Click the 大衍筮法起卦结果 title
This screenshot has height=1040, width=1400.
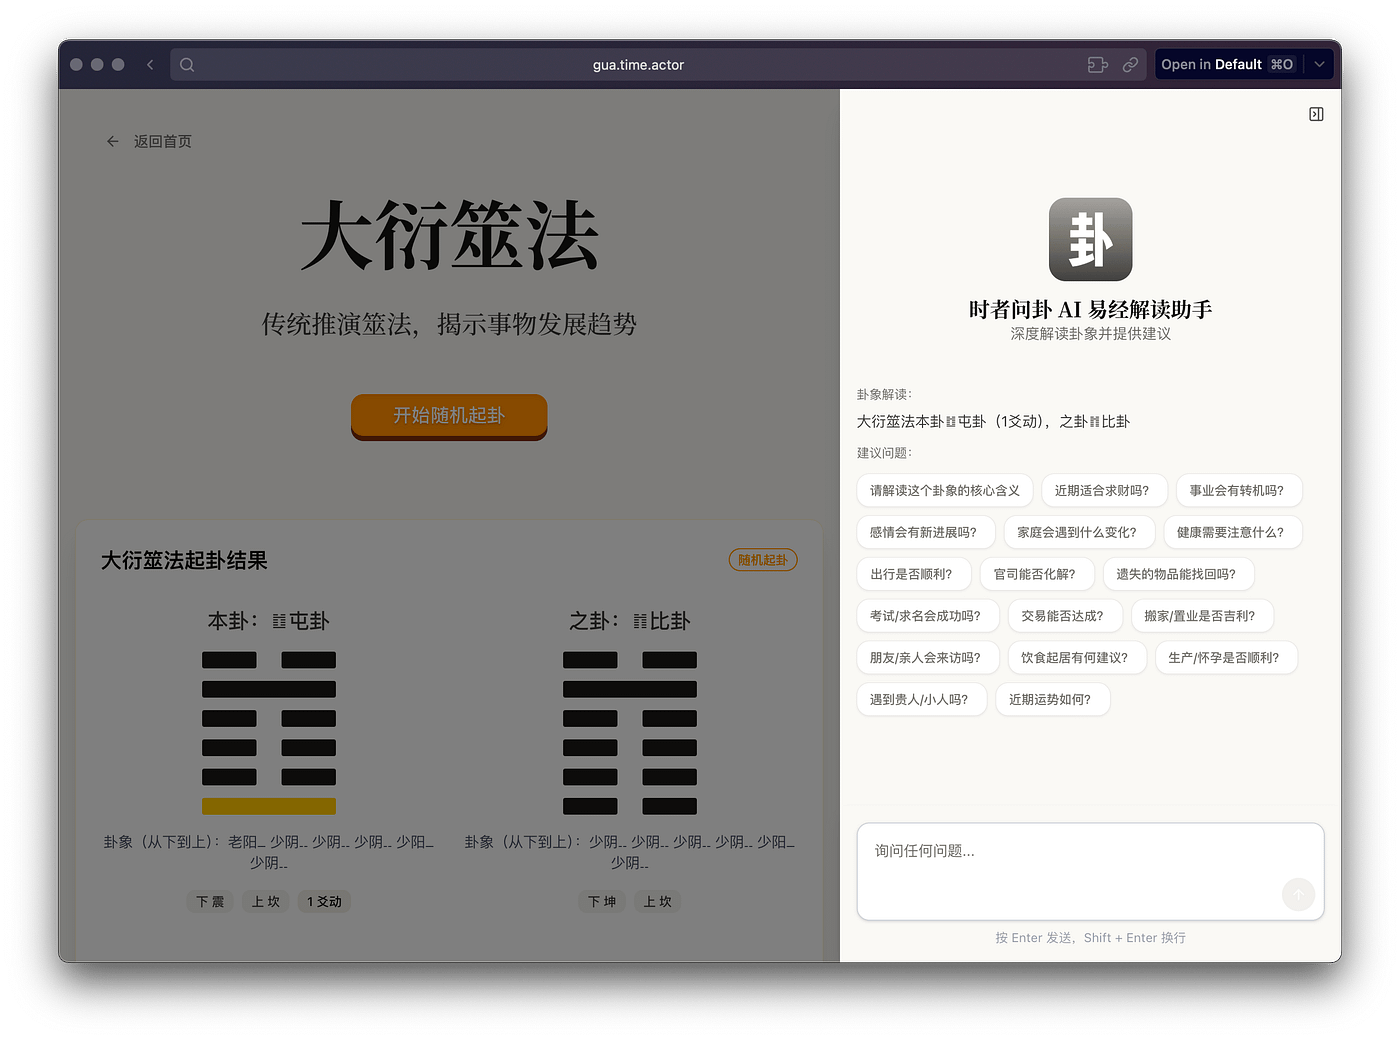pyautogui.click(x=184, y=560)
